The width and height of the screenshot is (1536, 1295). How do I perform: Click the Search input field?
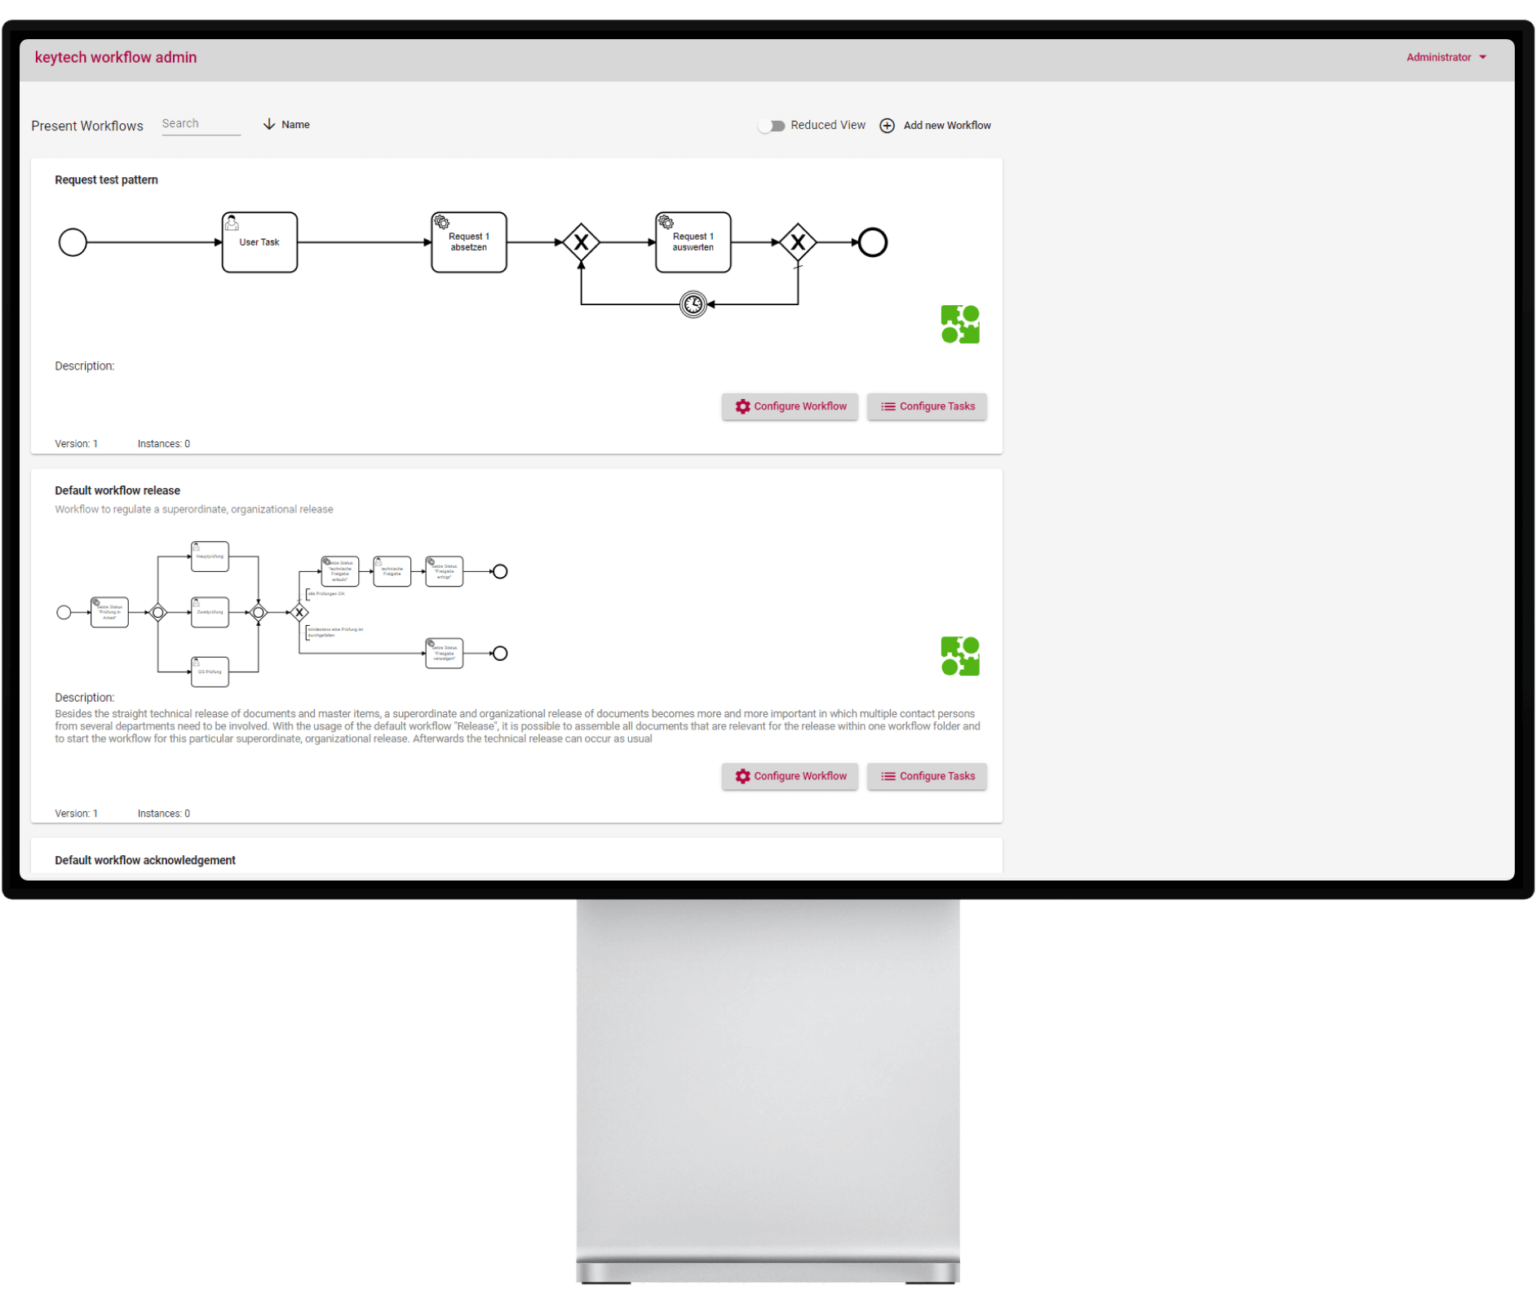coord(200,124)
